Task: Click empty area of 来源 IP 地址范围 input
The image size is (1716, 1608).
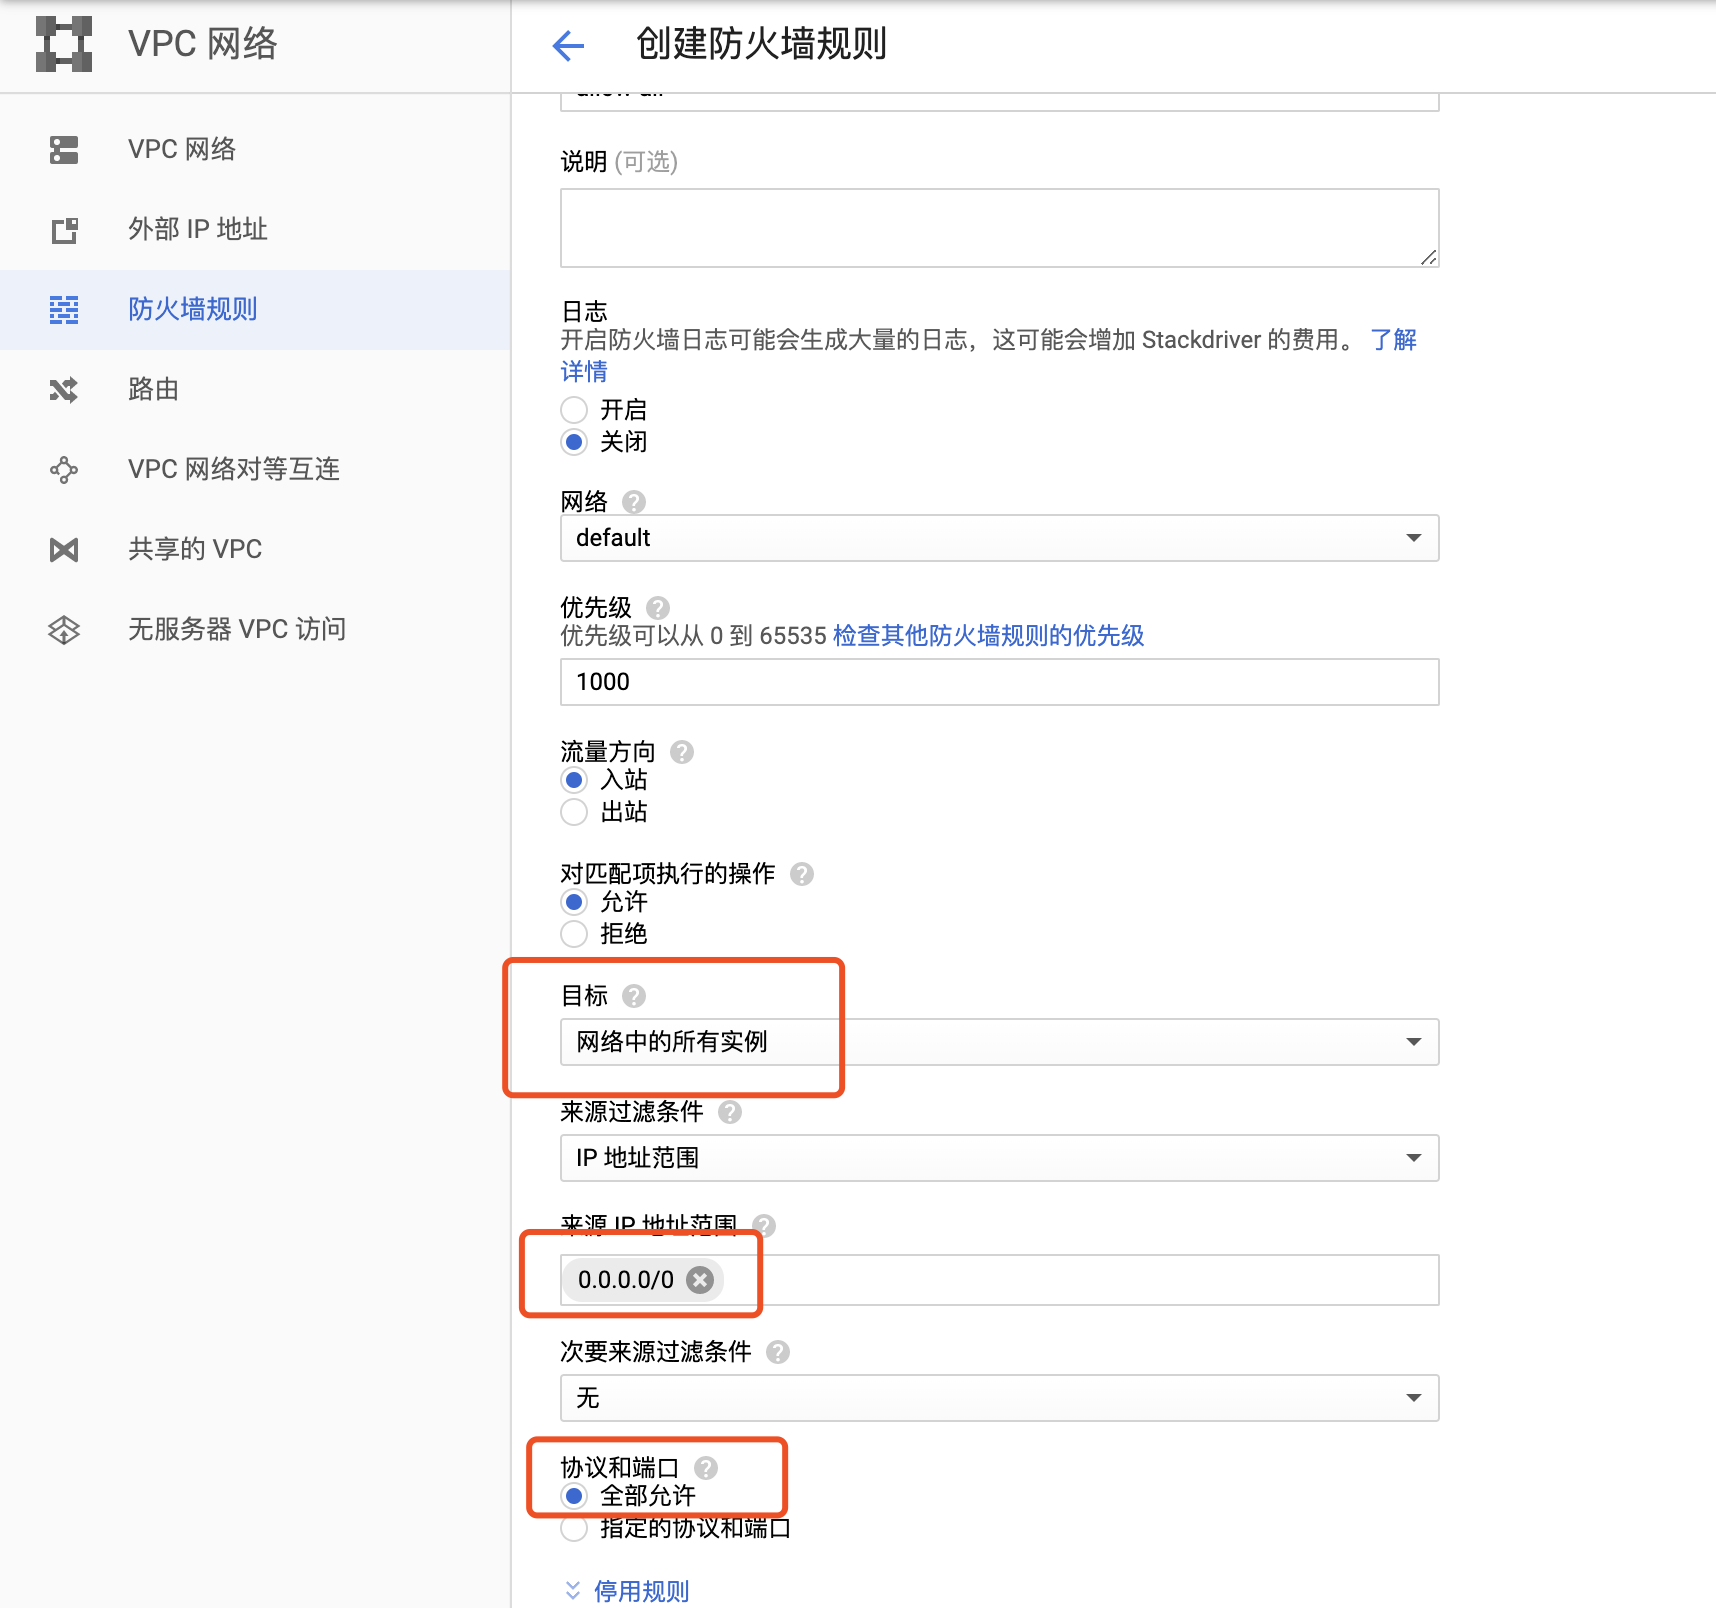Action: tap(1080, 1280)
